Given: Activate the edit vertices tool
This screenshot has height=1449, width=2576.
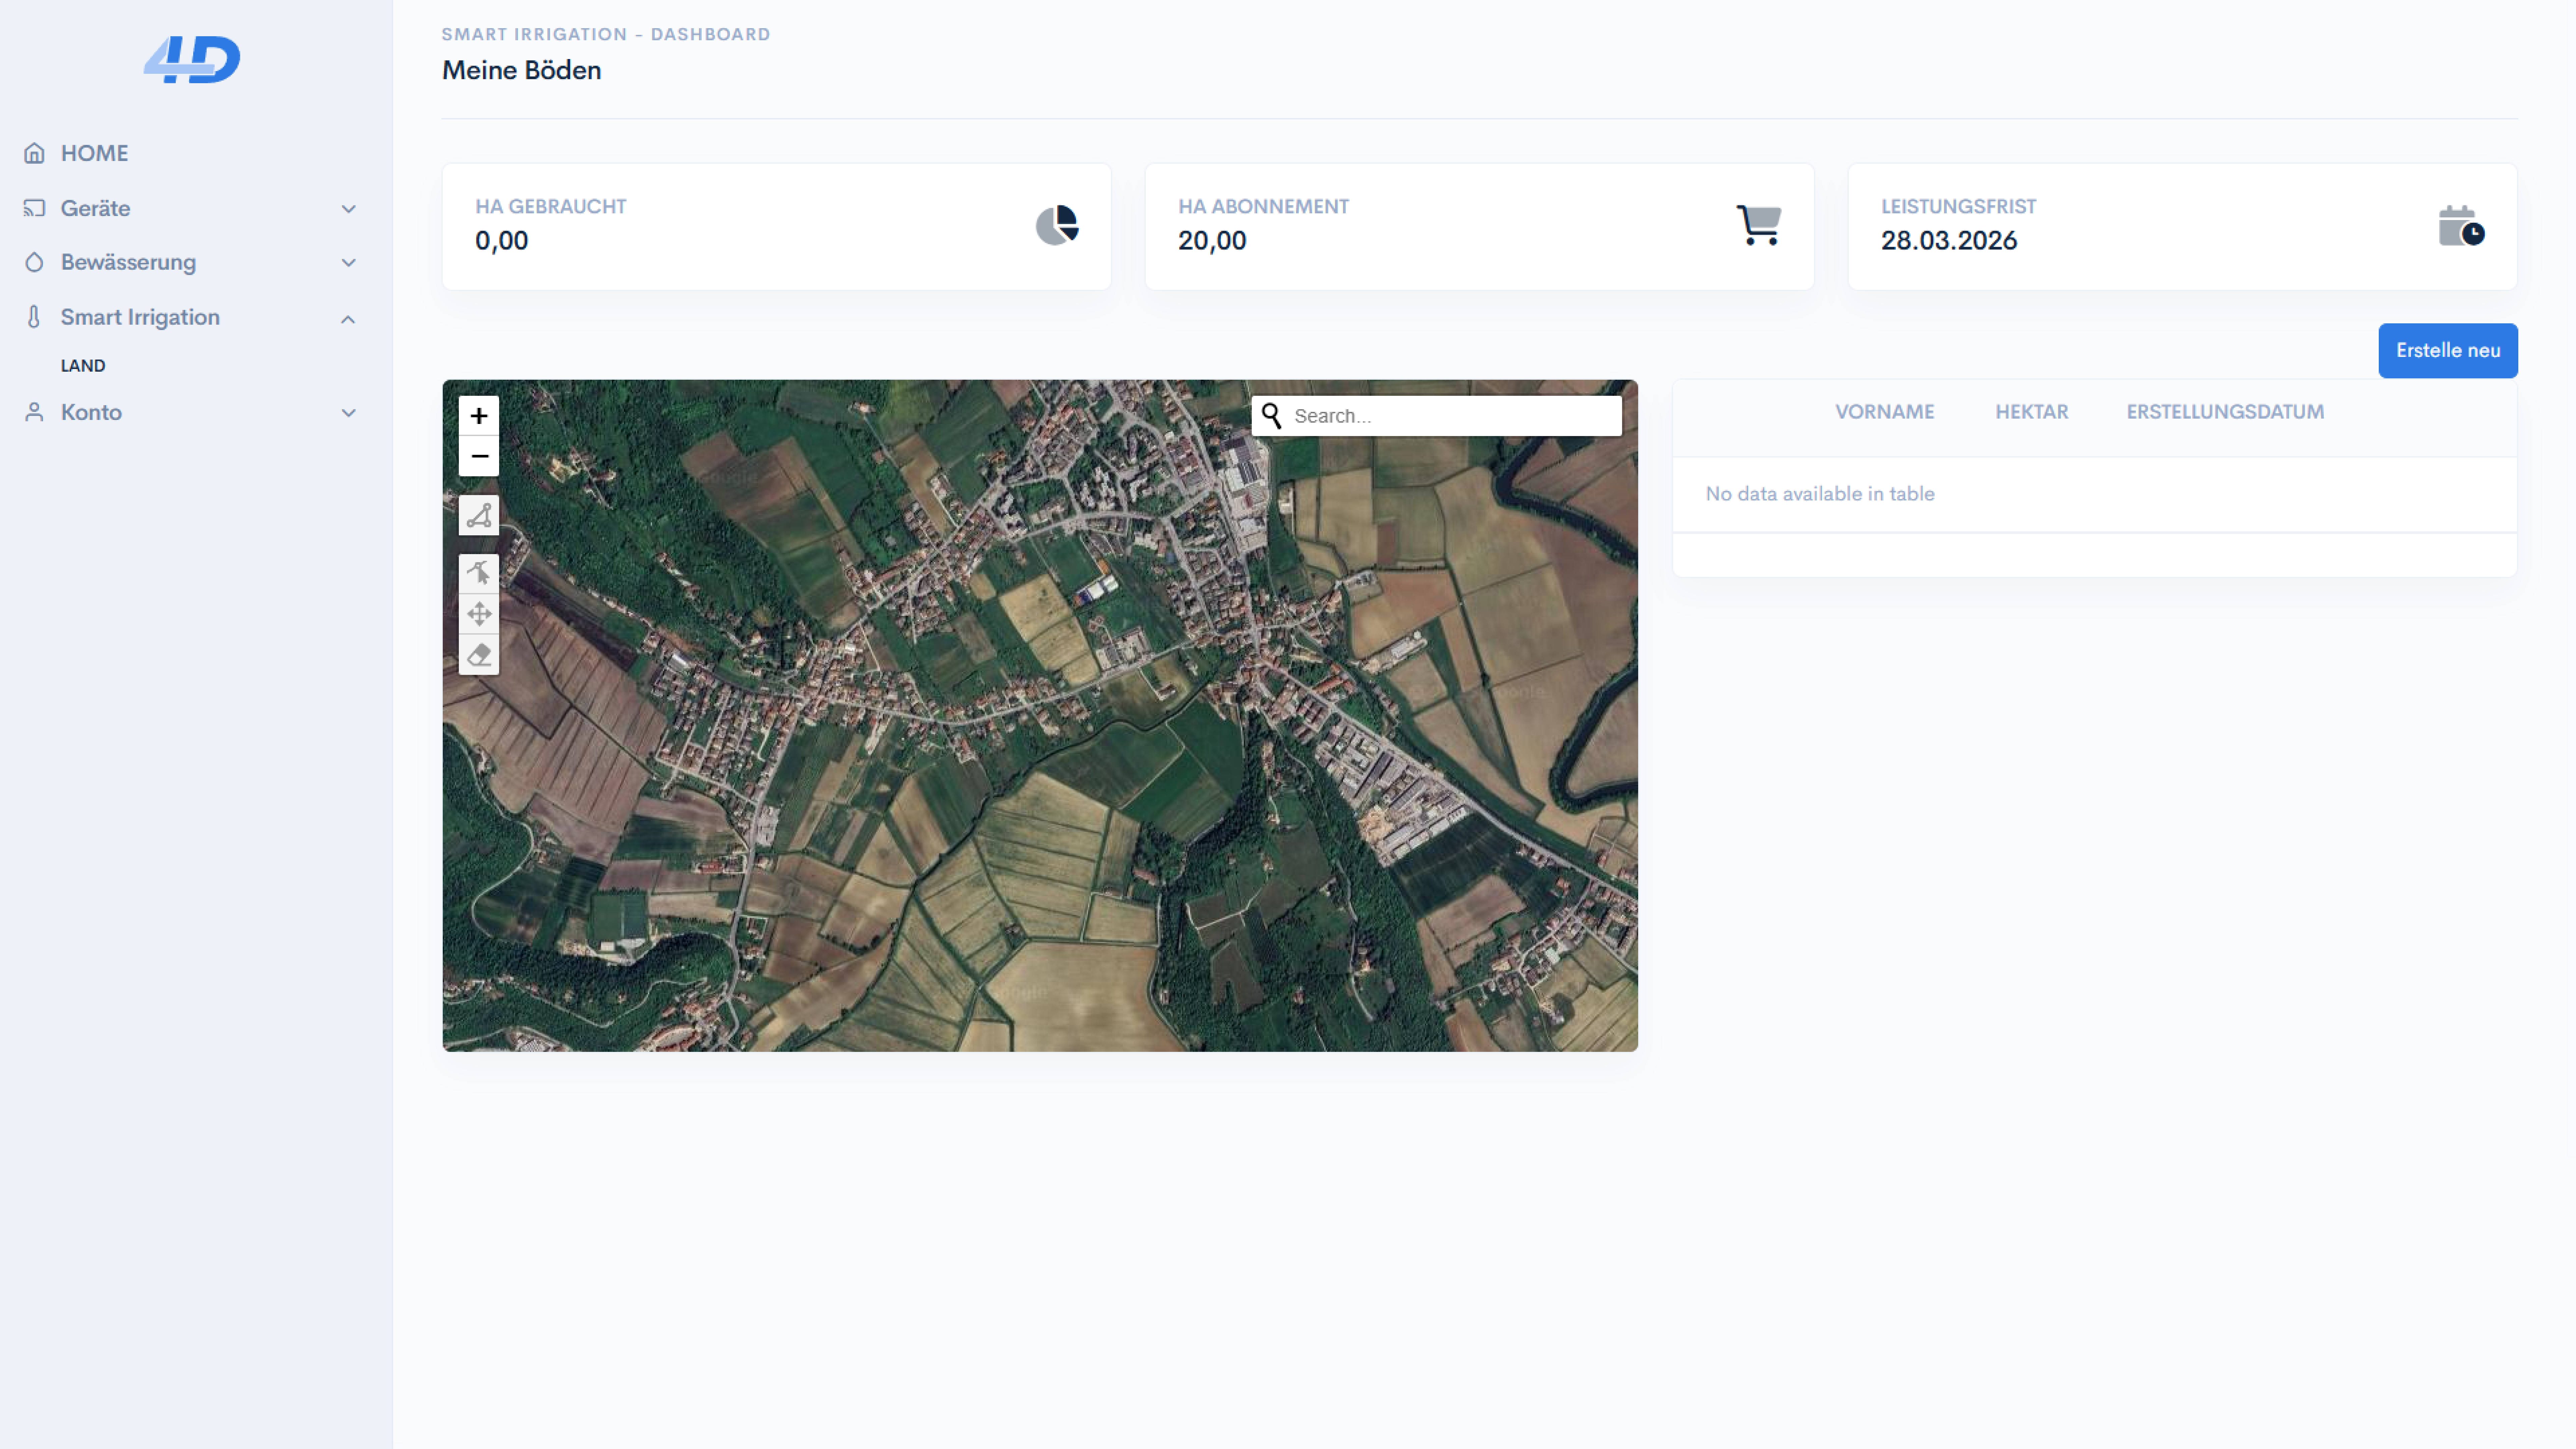Looking at the screenshot, I should (479, 573).
